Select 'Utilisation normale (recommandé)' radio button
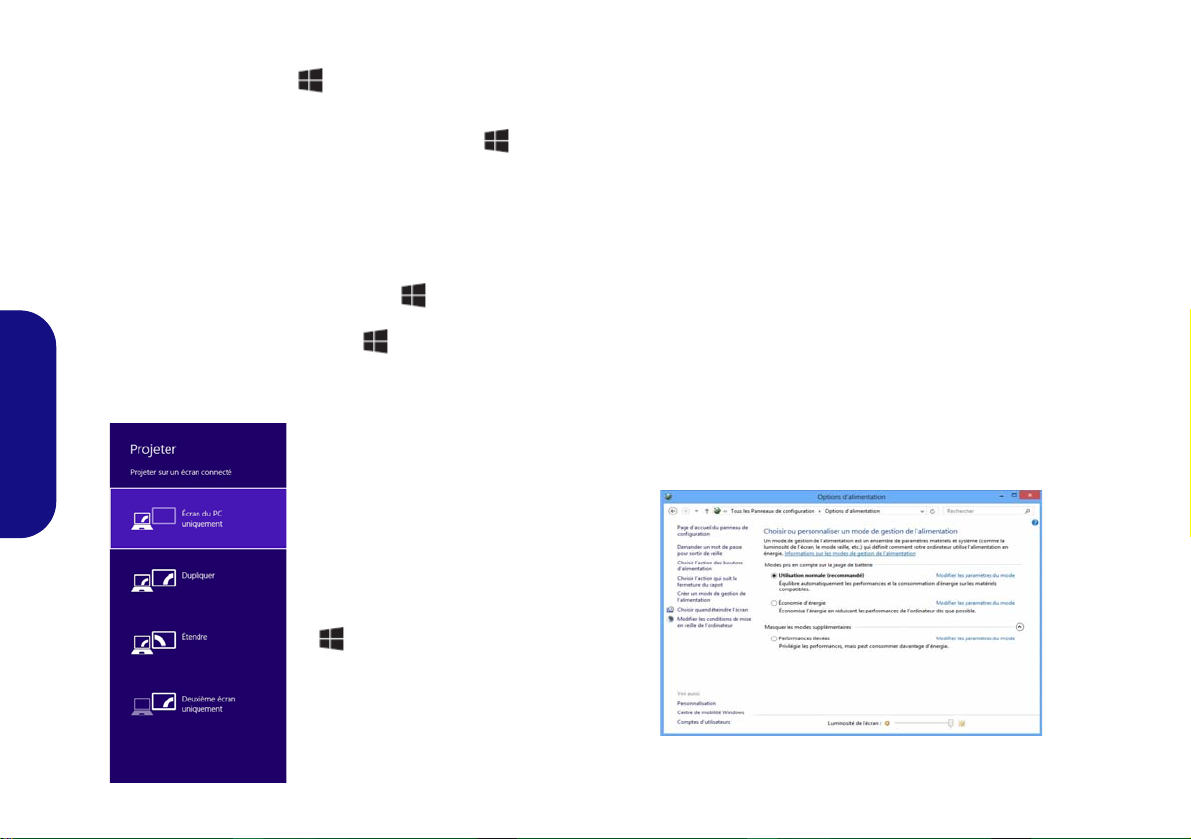This screenshot has height=839, width=1191. click(x=774, y=576)
